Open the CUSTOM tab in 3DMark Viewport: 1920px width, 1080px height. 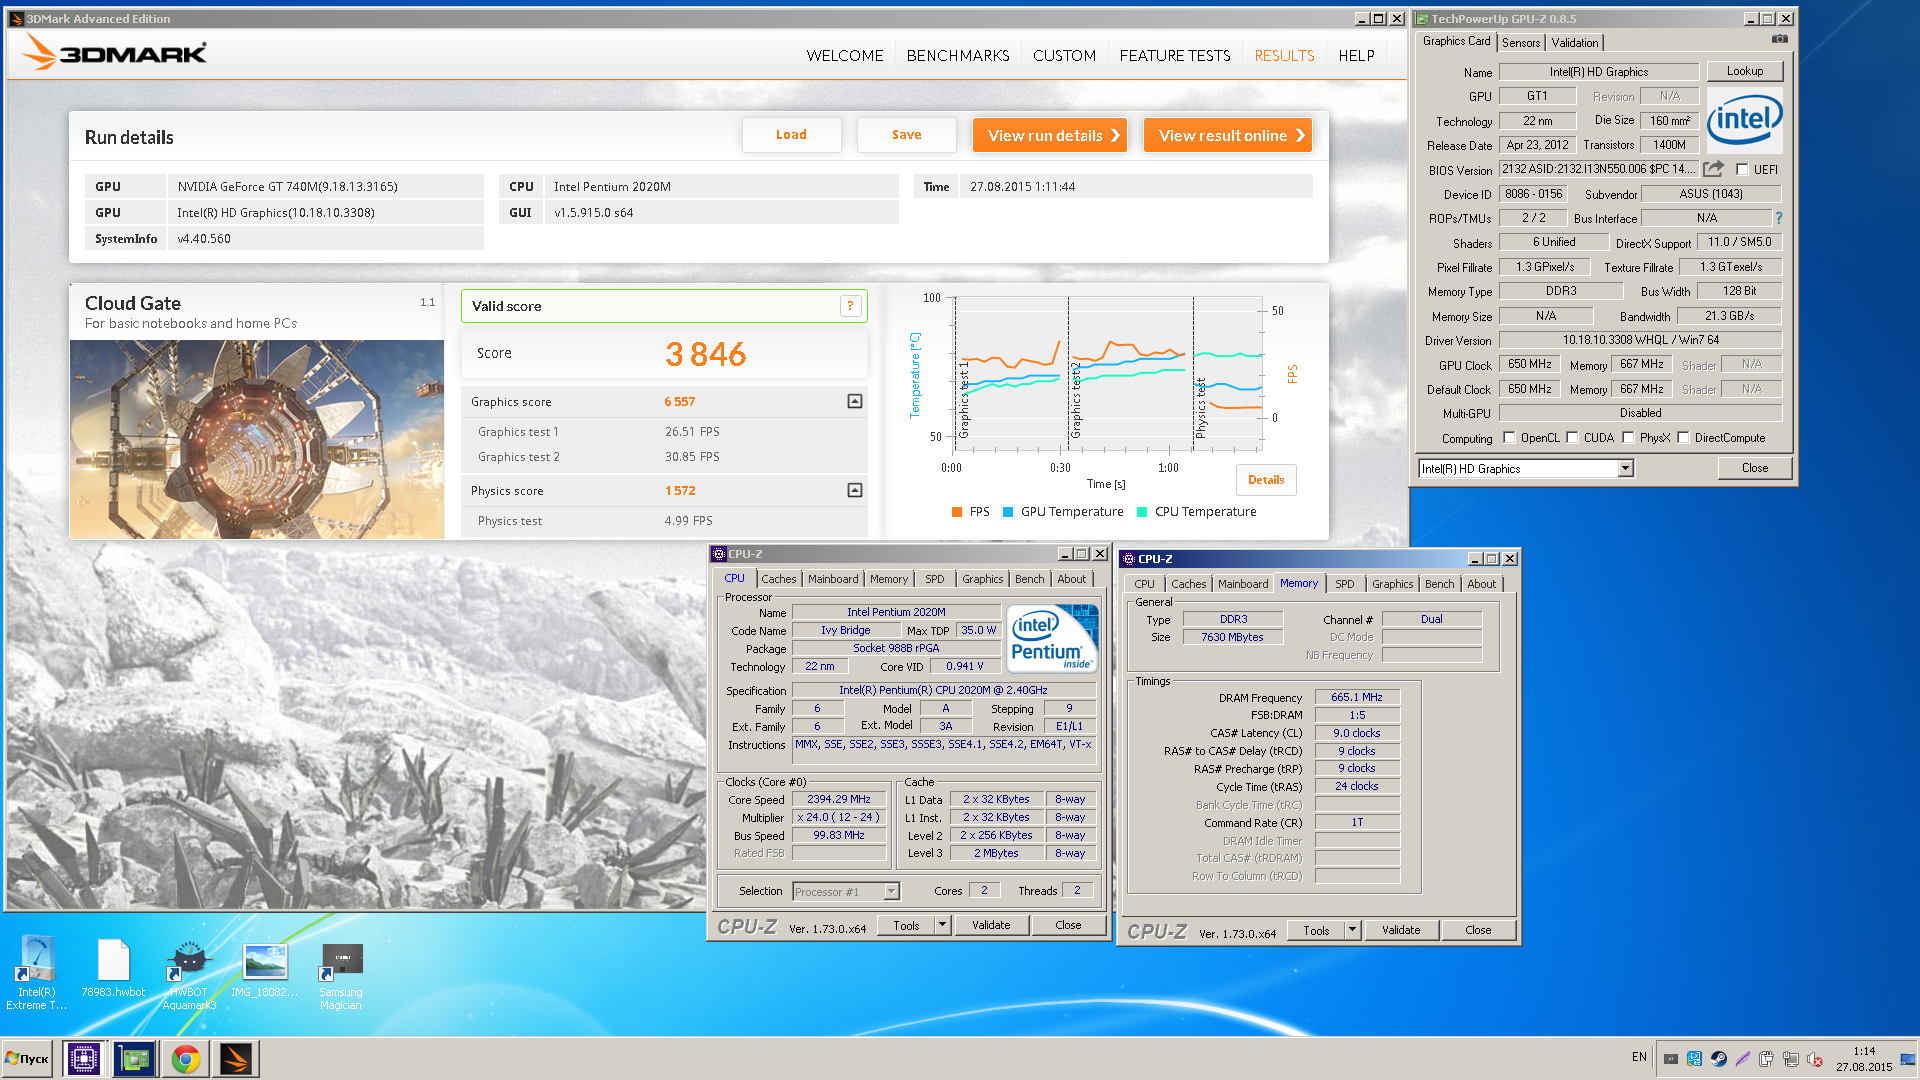(x=1064, y=56)
